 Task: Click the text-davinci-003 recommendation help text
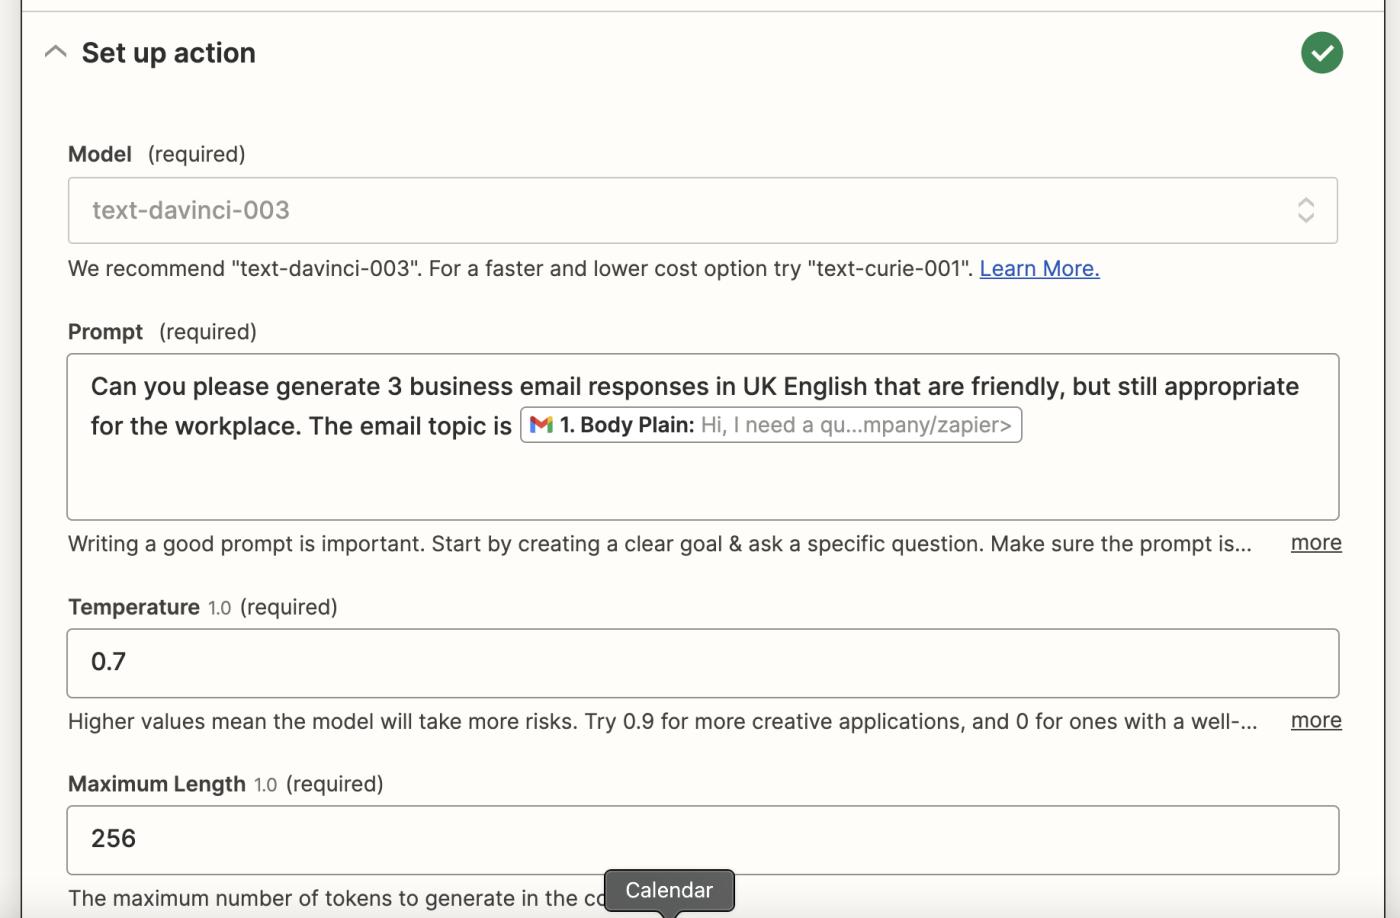pyautogui.click(x=520, y=269)
